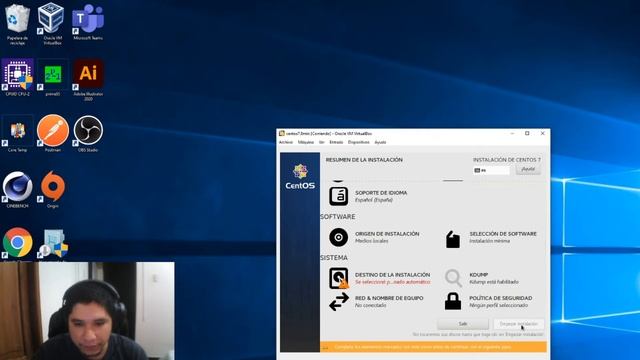Open the shield-marked shortcut beside Chrome
This screenshot has height=360, width=640.
coord(53,244)
